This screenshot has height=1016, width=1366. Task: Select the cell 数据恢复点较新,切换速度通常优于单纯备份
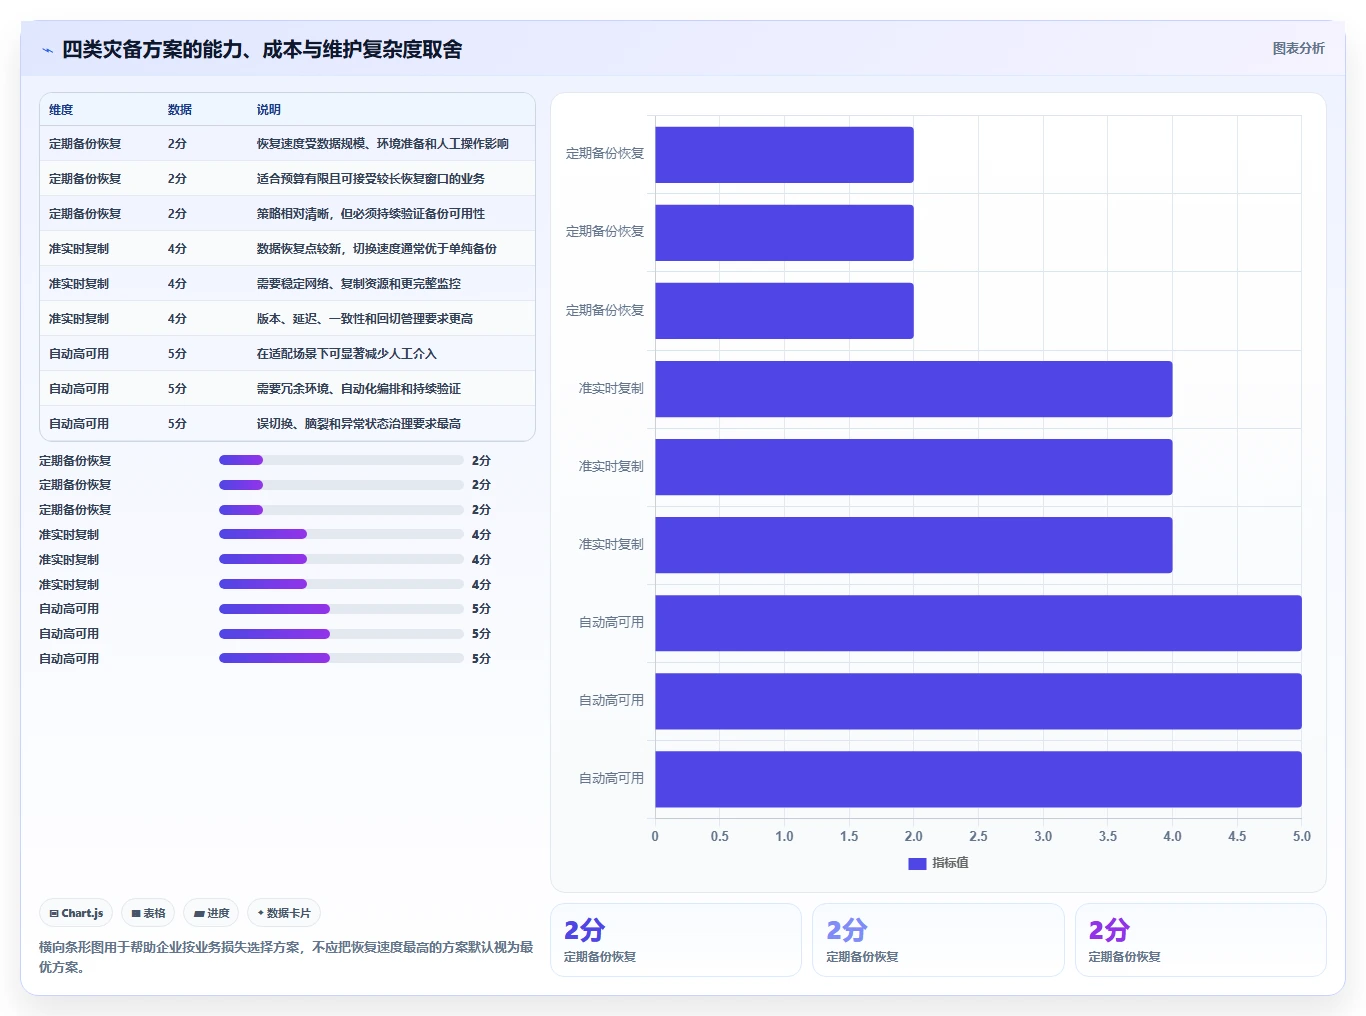pos(377,249)
